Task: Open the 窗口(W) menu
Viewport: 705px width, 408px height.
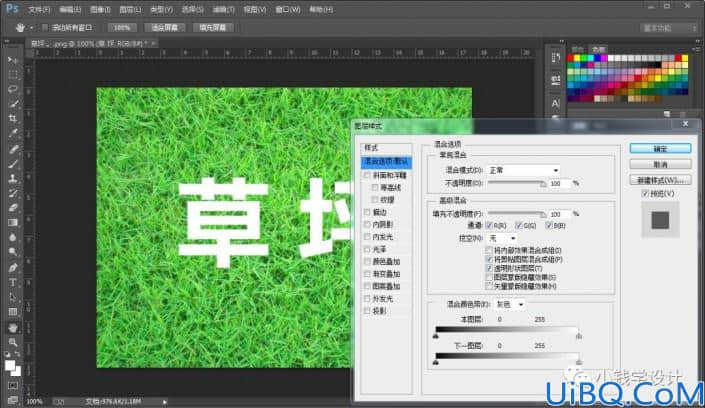Action: pyautogui.click(x=288, y=9)
